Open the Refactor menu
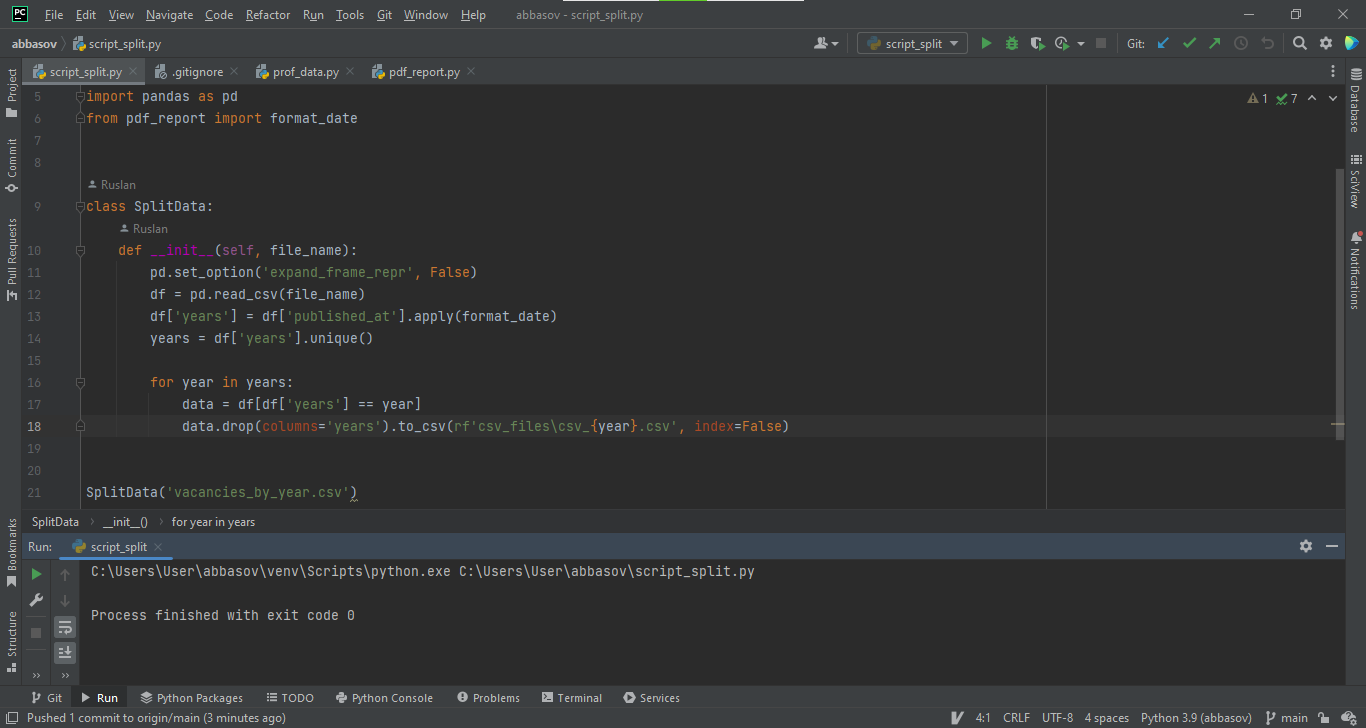 click(268, 14)
